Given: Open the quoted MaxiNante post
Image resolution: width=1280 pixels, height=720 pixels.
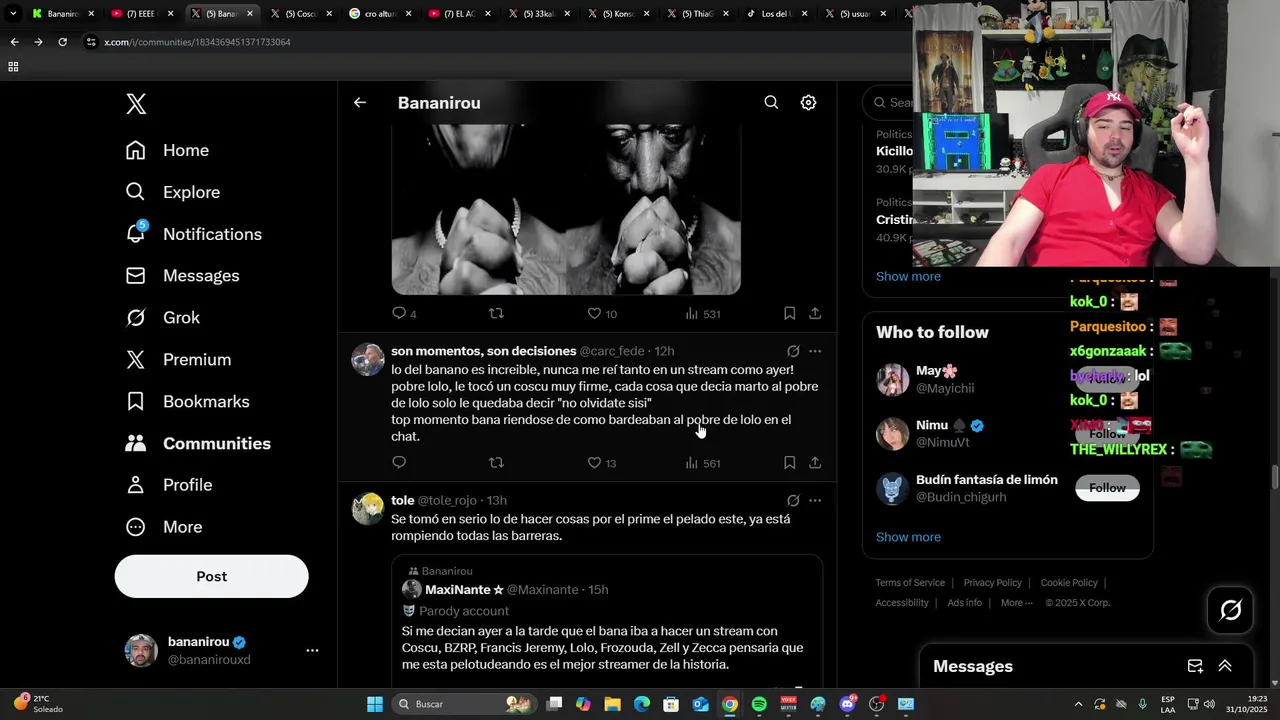Looking at the screenshot, I should click(607, 620).
